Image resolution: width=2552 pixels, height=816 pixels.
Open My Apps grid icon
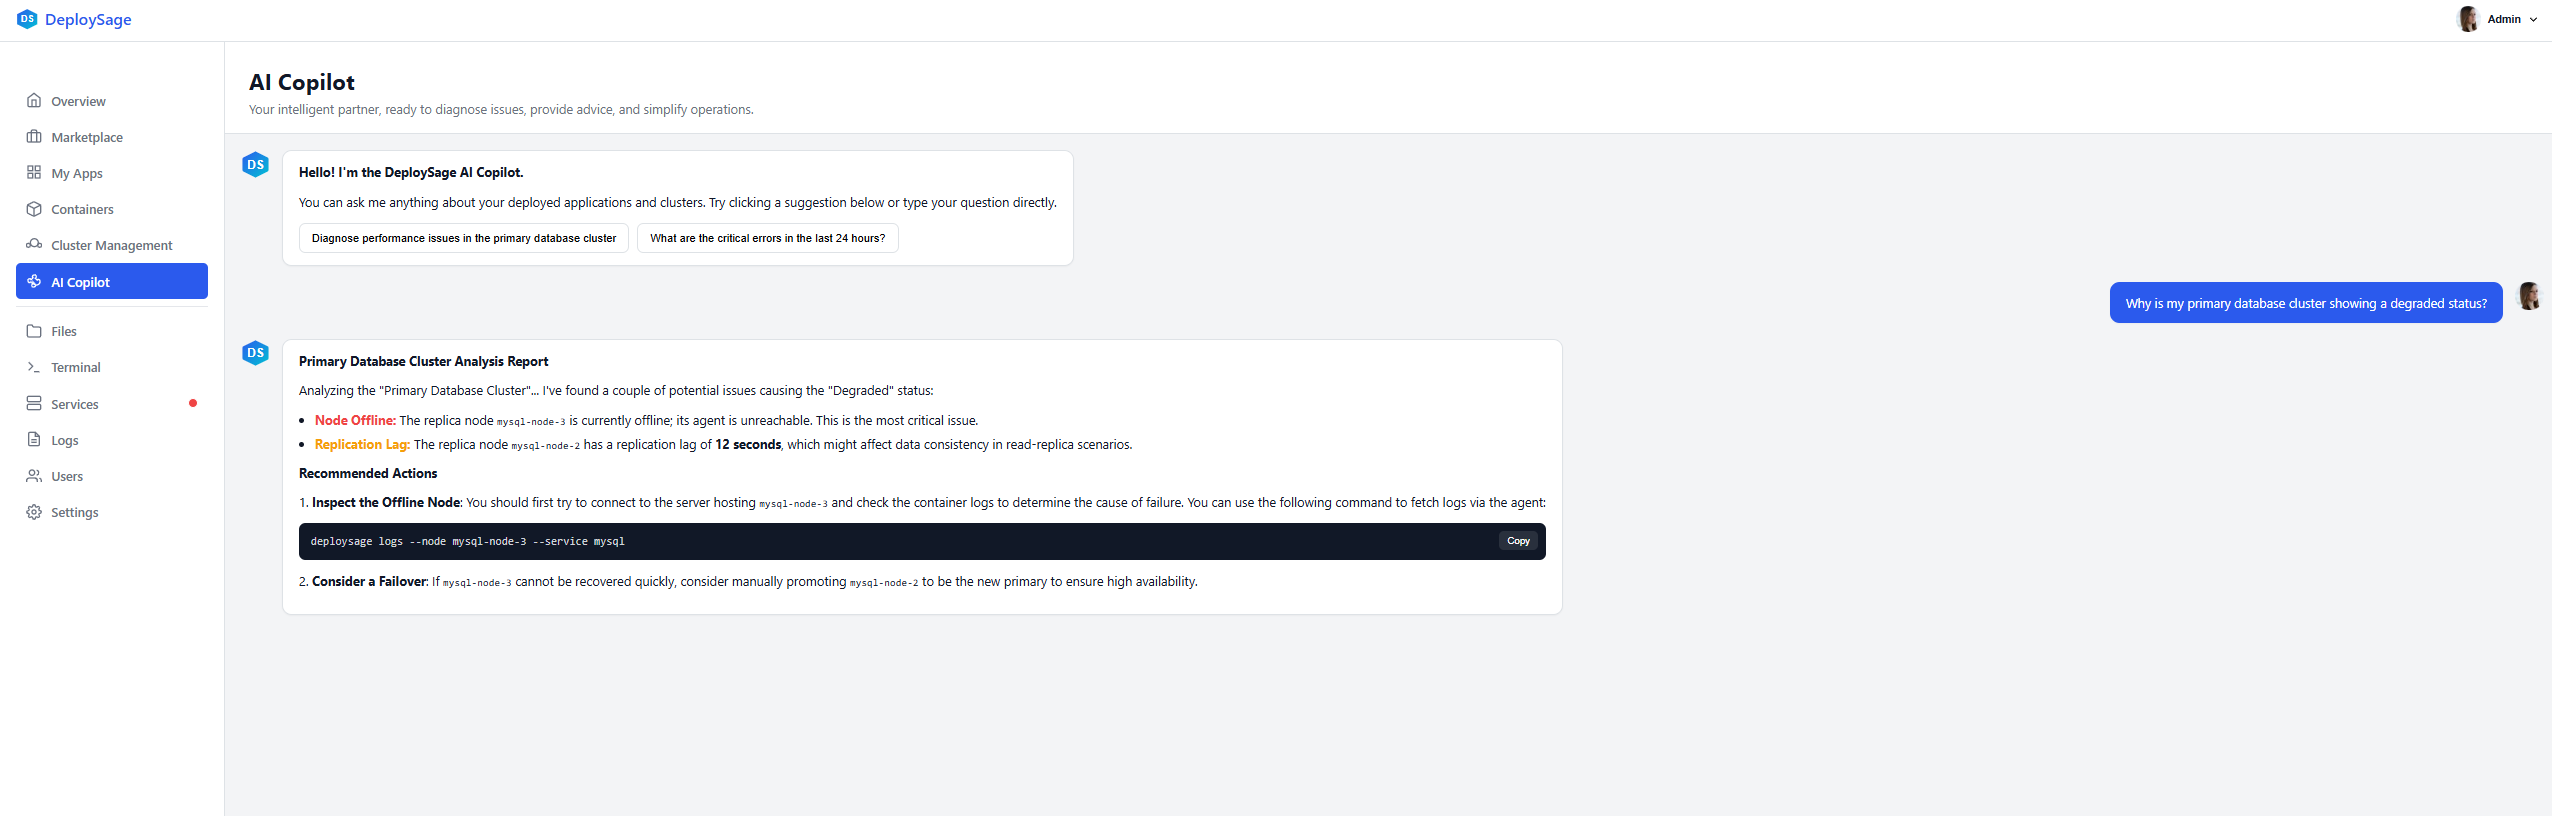click(x=34, y=172)
